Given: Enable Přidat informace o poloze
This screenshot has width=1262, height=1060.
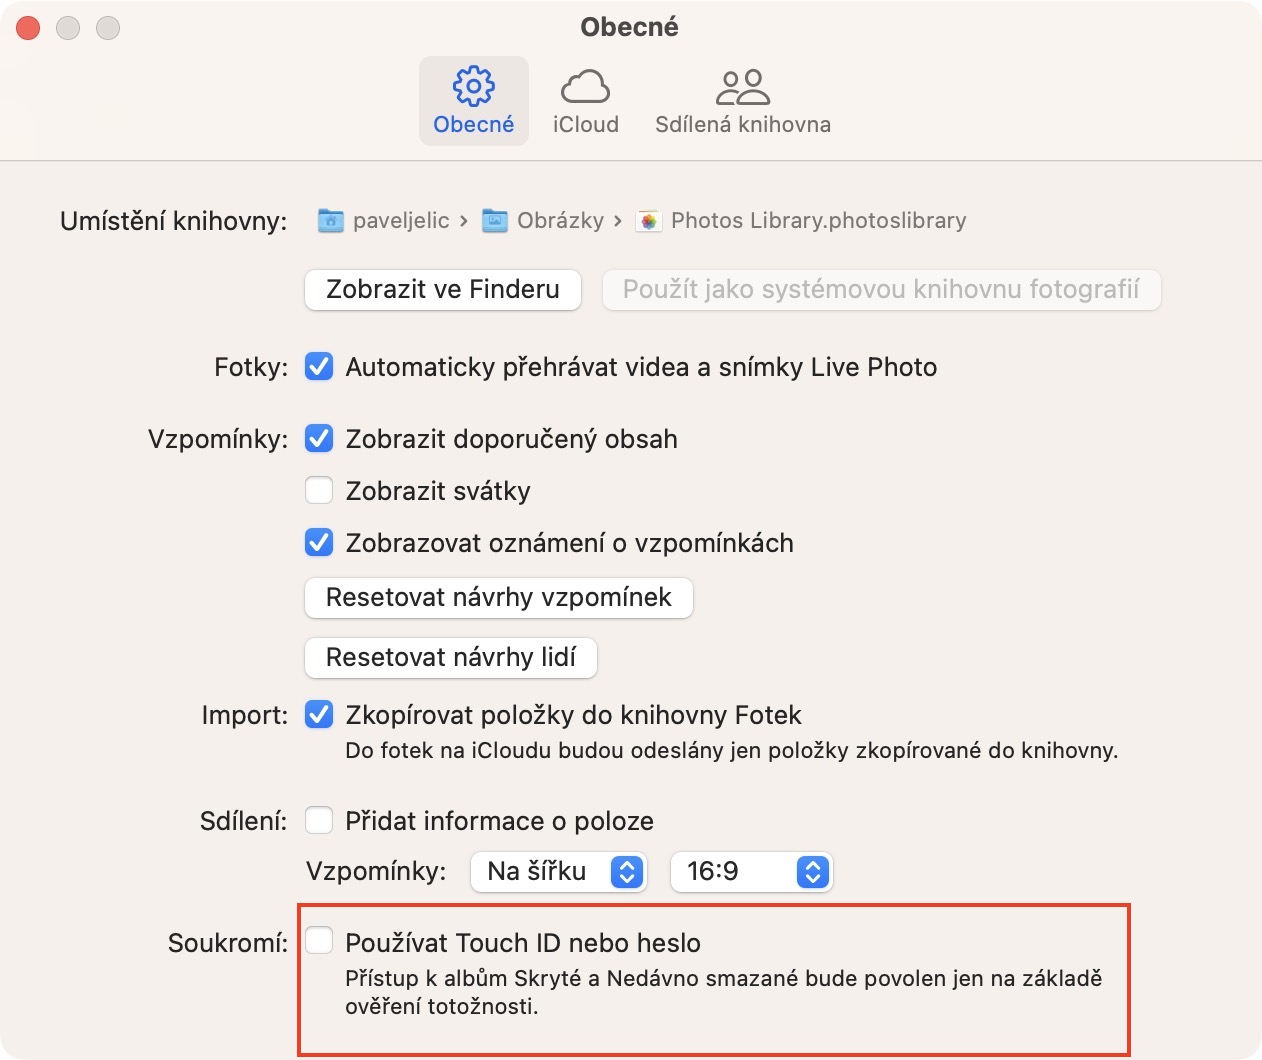Looking at the screenshot, I should [x=319, y=821].
